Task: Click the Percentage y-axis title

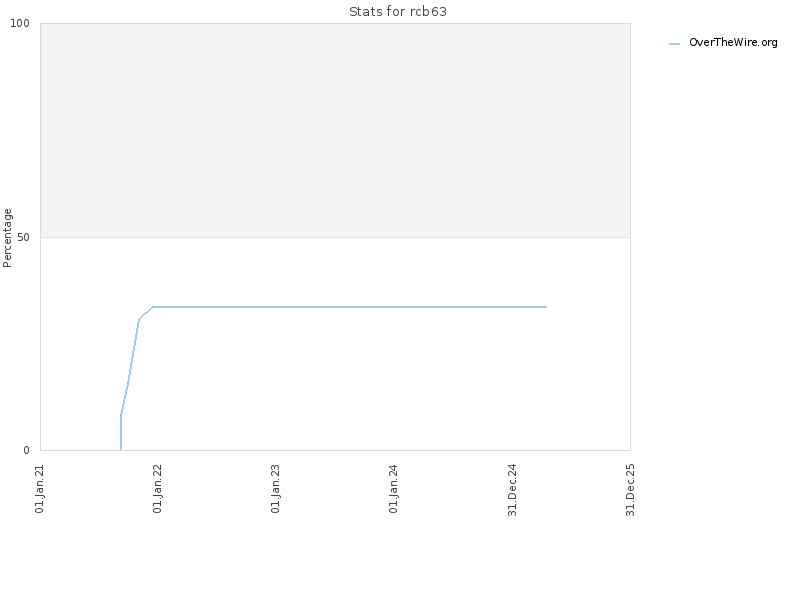Action: 7,238
